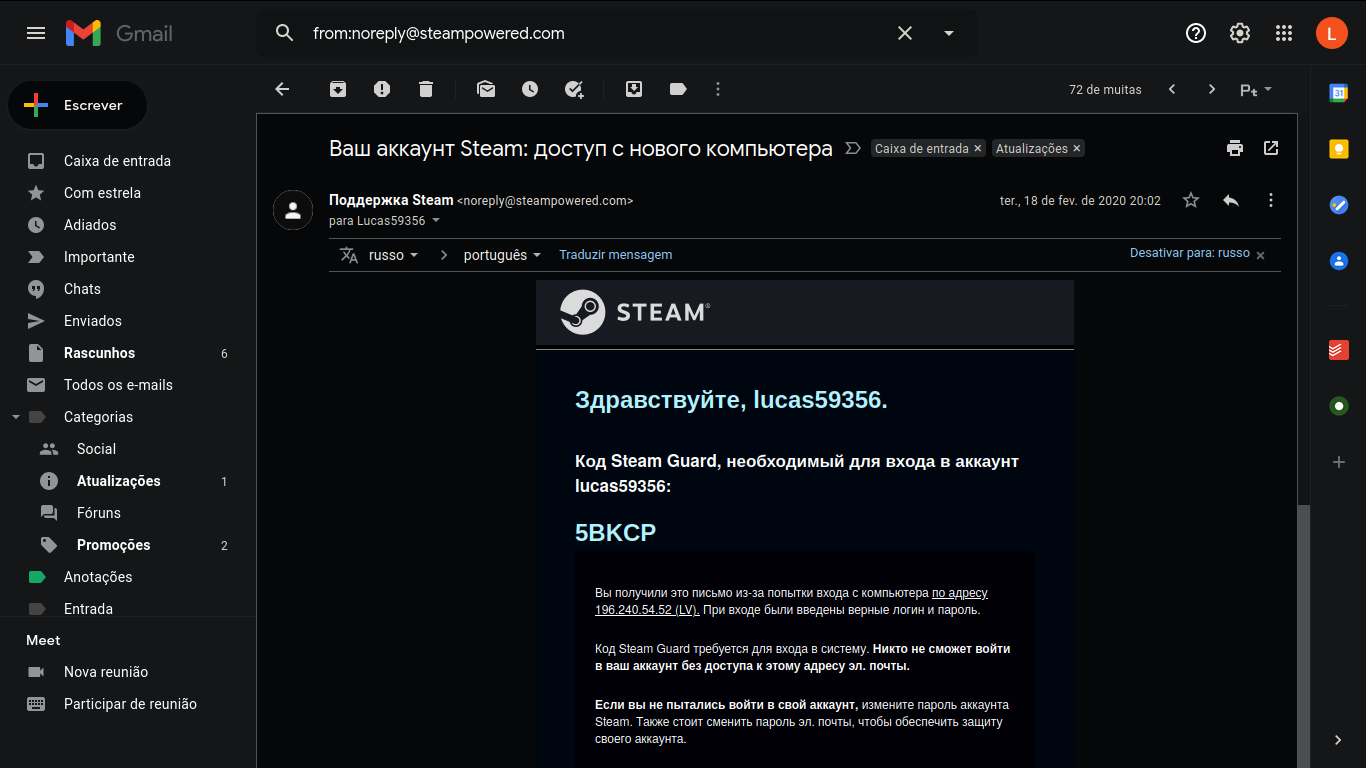
Task: Clear the search query with the X
Action: (x=905, y=33)
